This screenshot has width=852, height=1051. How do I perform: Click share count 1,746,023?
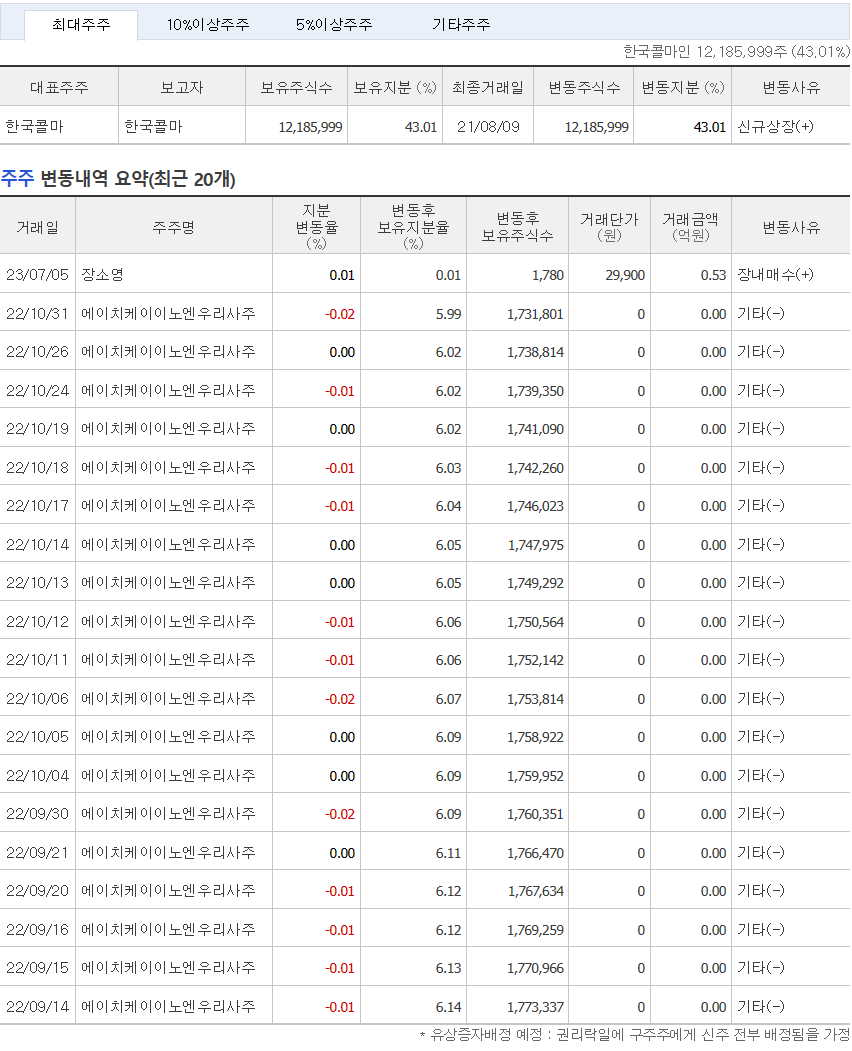tap(535, 506)
